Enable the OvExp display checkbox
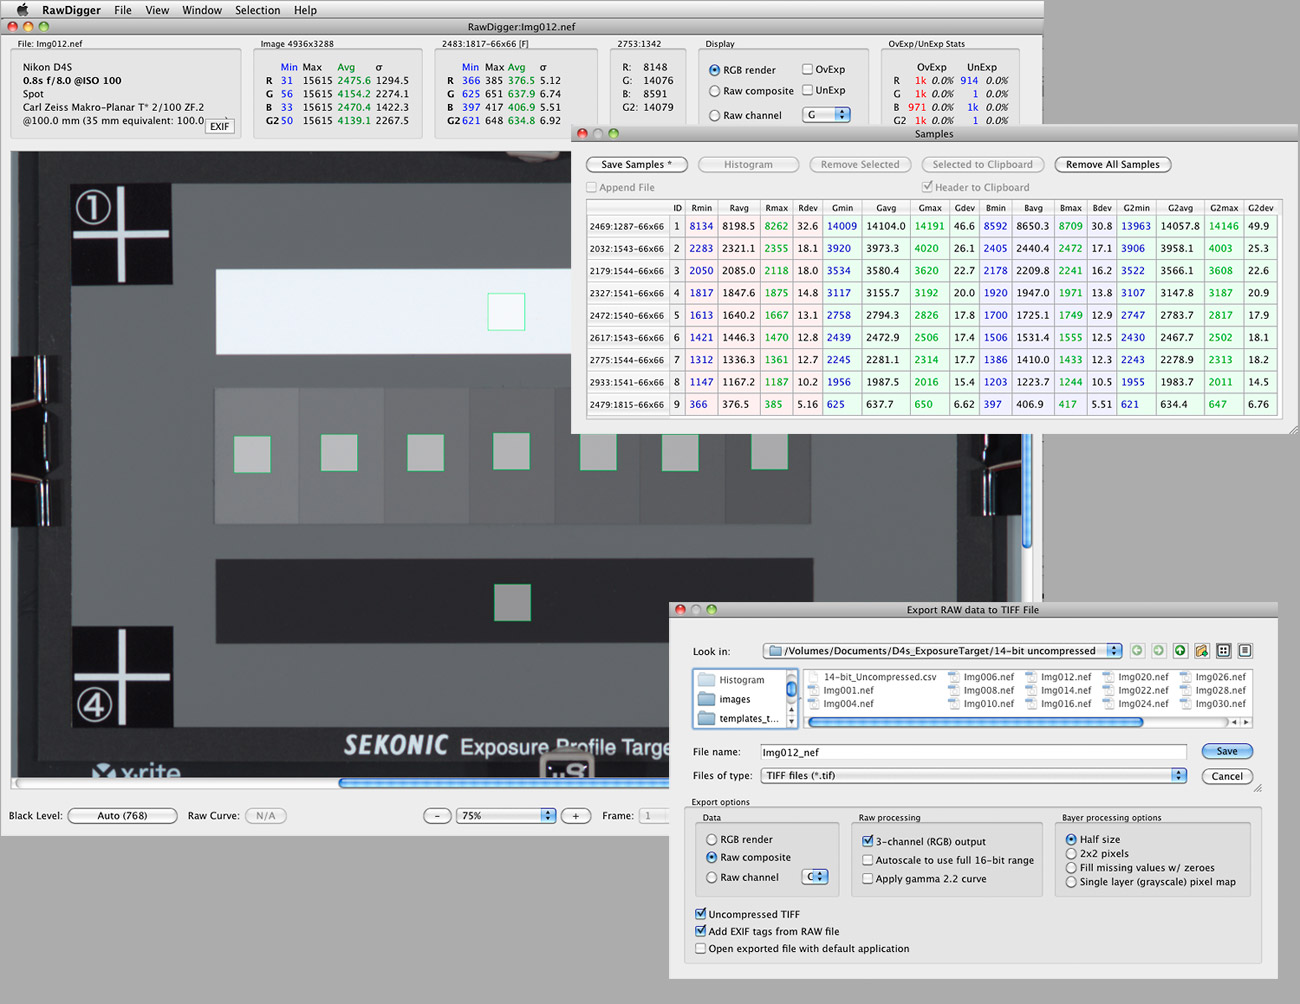 [x=807, y=70]
